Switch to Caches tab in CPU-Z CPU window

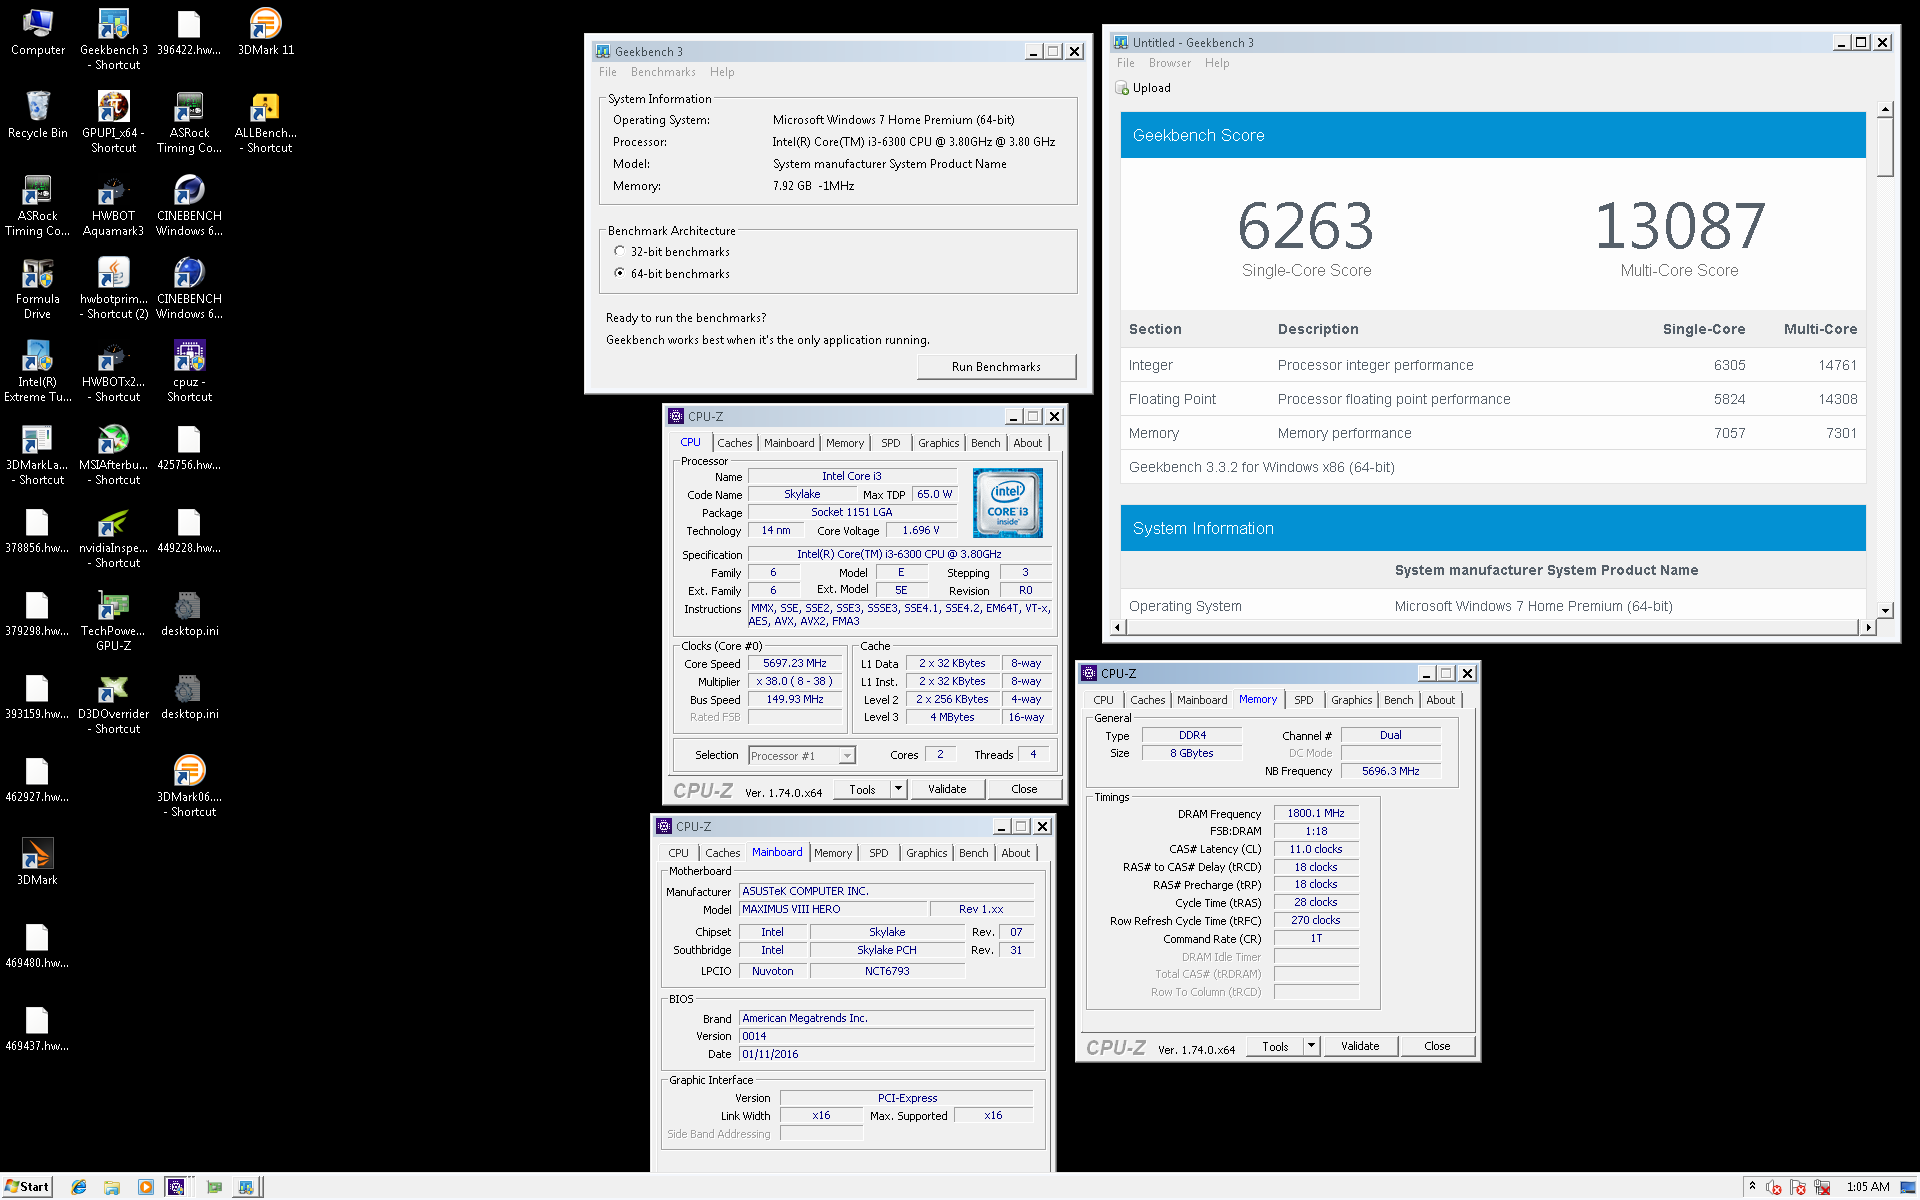(x=734, y=443)
